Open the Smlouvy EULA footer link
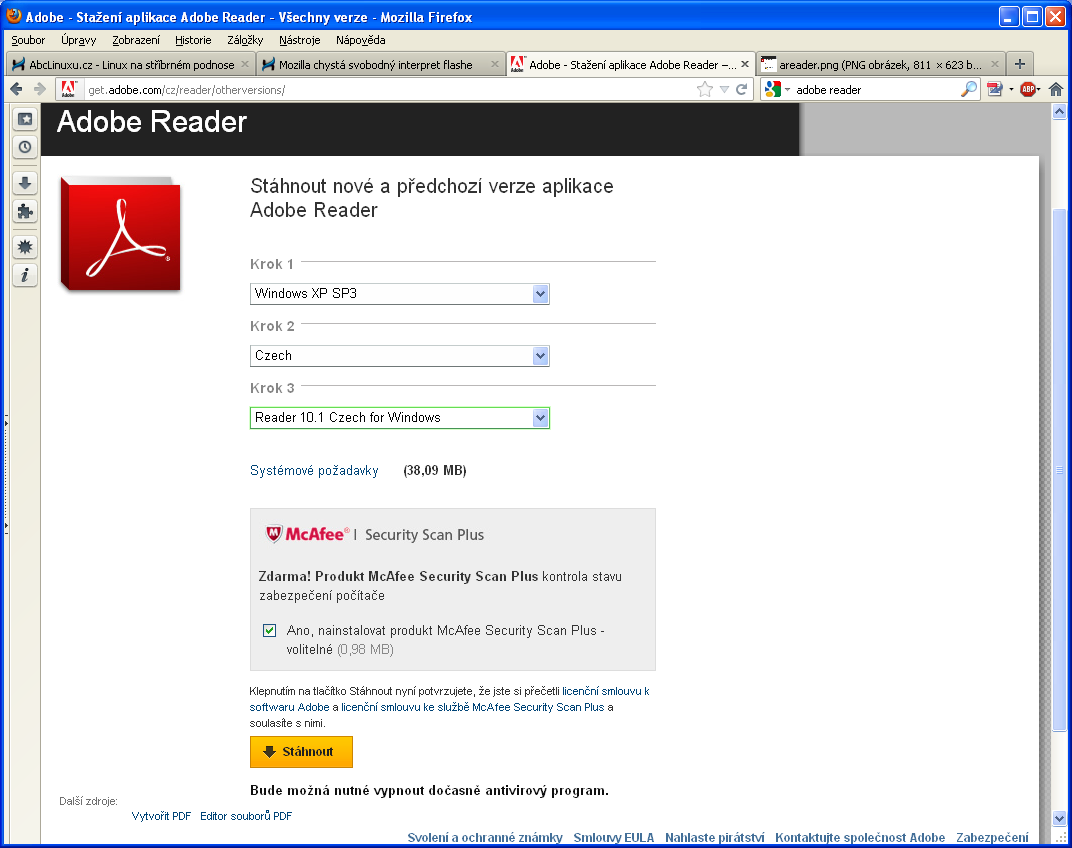Screen dimensions: 1072x848 [614, 838]
